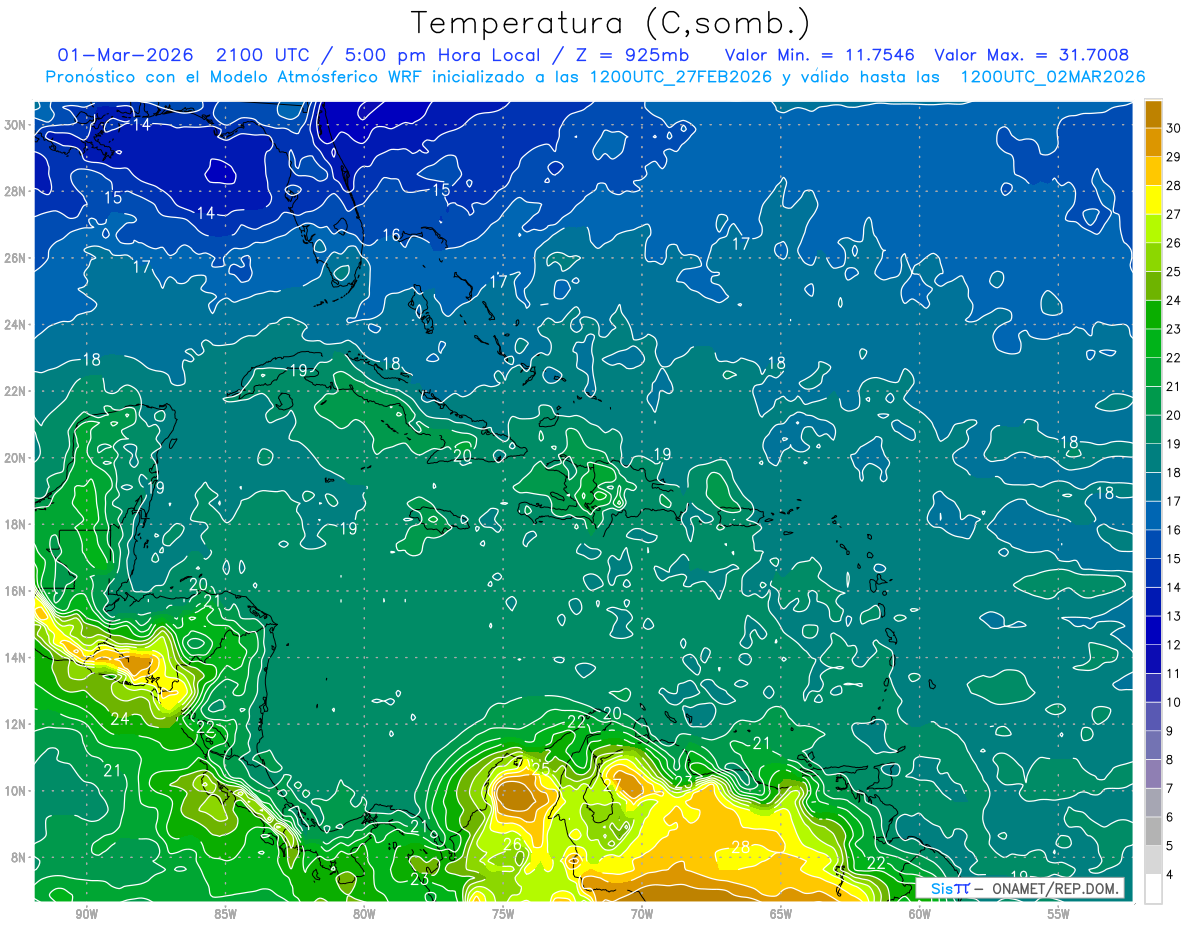The image size is (1200, 927).
Task: Select the date text "01-Mar-2026"
Action: pyautogui.click(x=124, y=55)
